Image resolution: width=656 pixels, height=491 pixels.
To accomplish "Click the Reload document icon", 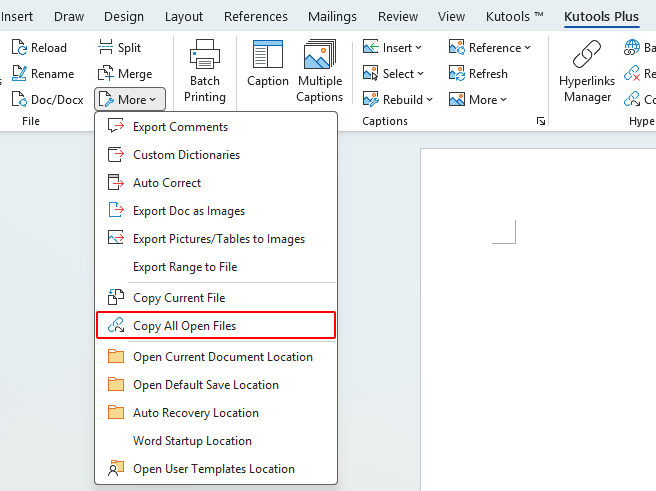I will point(19,48).
